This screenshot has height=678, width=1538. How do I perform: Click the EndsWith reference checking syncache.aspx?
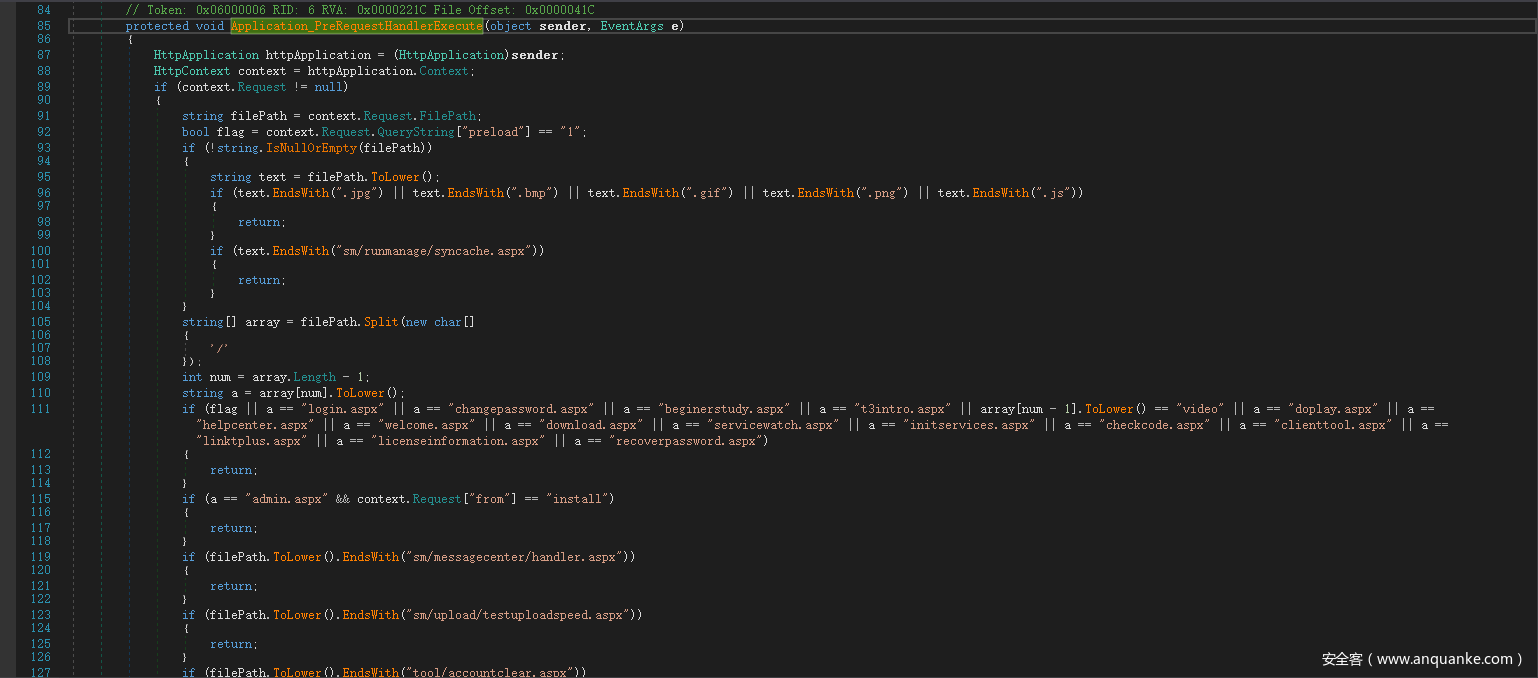tap(302, 250)
